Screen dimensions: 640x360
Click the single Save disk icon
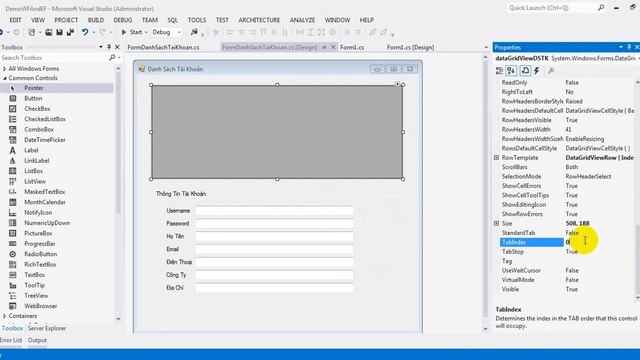[60, 32]
